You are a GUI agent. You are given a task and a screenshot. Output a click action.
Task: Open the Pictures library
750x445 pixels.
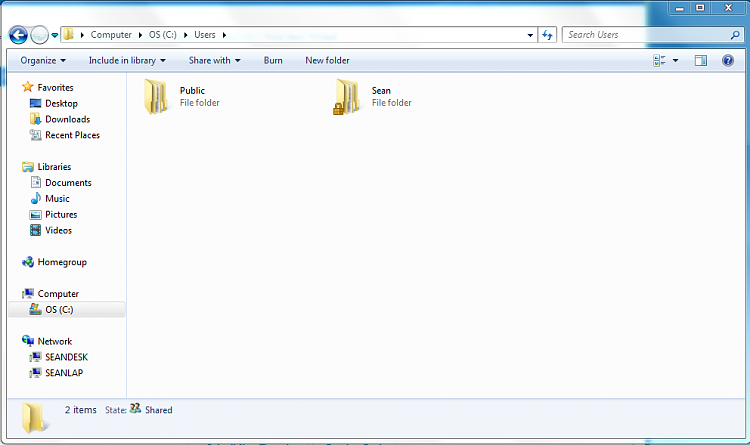tap(61, 214)
